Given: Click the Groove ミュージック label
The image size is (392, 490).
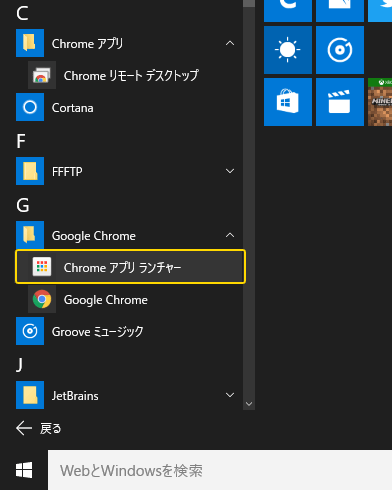Looking at the screenshot, I should pyautogui.click(x=98, y=332).
